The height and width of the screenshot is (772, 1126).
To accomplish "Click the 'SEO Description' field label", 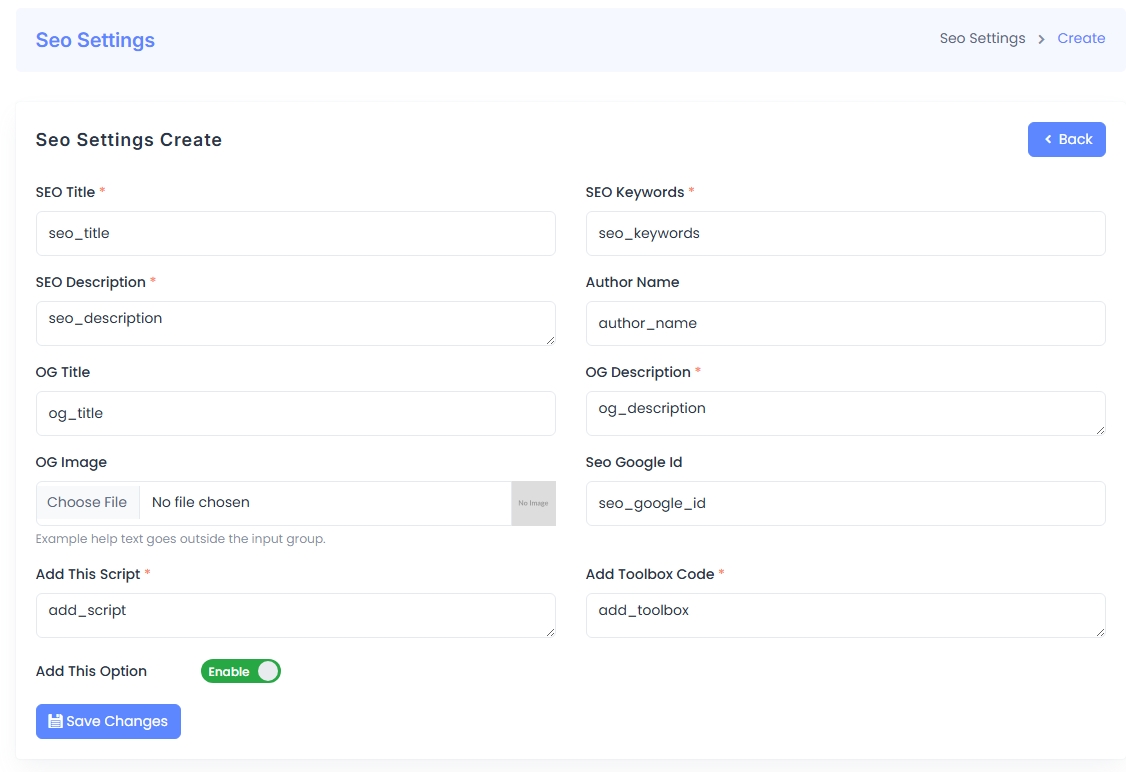I will pyautogui.click(x=90, y=282).
